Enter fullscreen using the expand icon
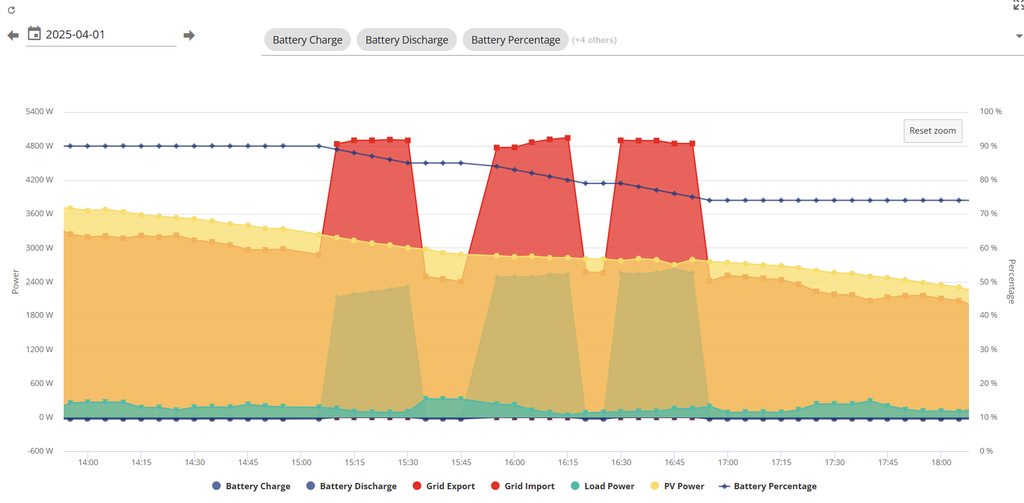 (1018, 4)
